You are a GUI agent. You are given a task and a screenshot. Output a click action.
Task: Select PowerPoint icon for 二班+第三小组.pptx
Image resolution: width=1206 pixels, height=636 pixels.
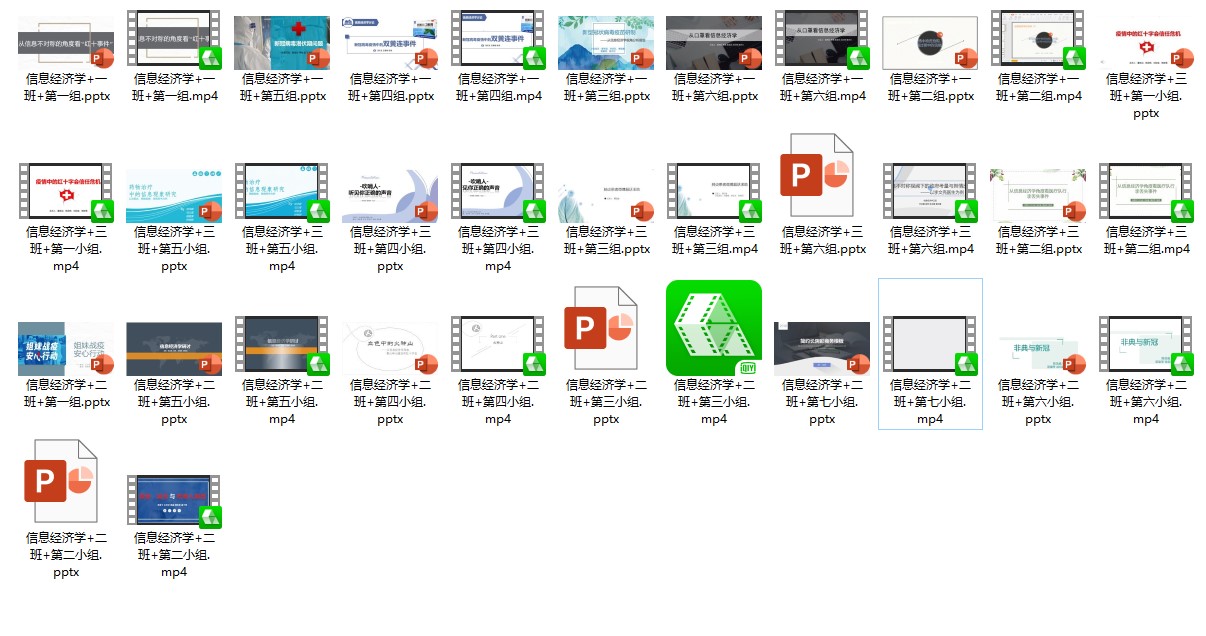click(606, 330)
